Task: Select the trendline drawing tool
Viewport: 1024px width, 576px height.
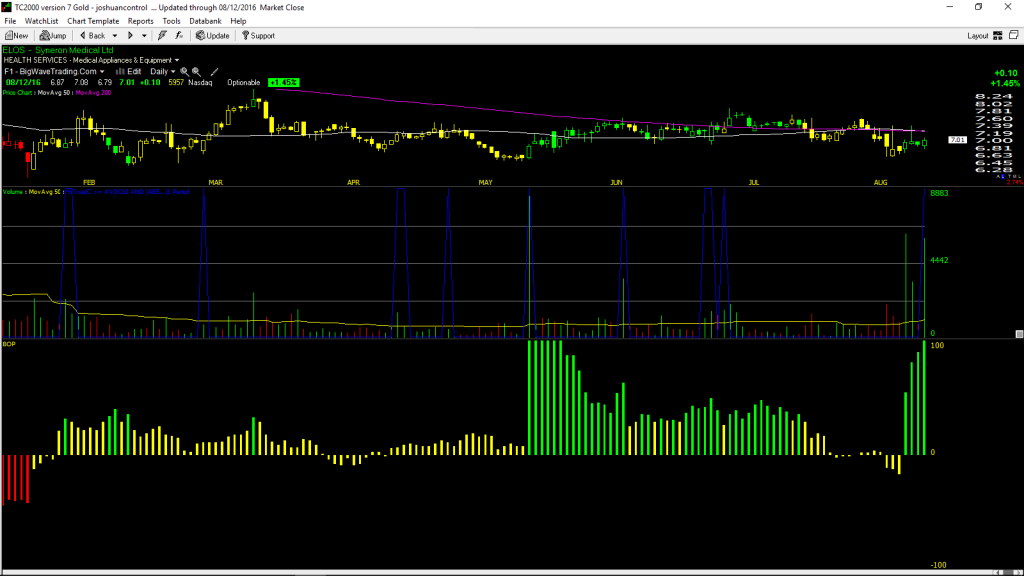Action: click(x=214, y=72)
